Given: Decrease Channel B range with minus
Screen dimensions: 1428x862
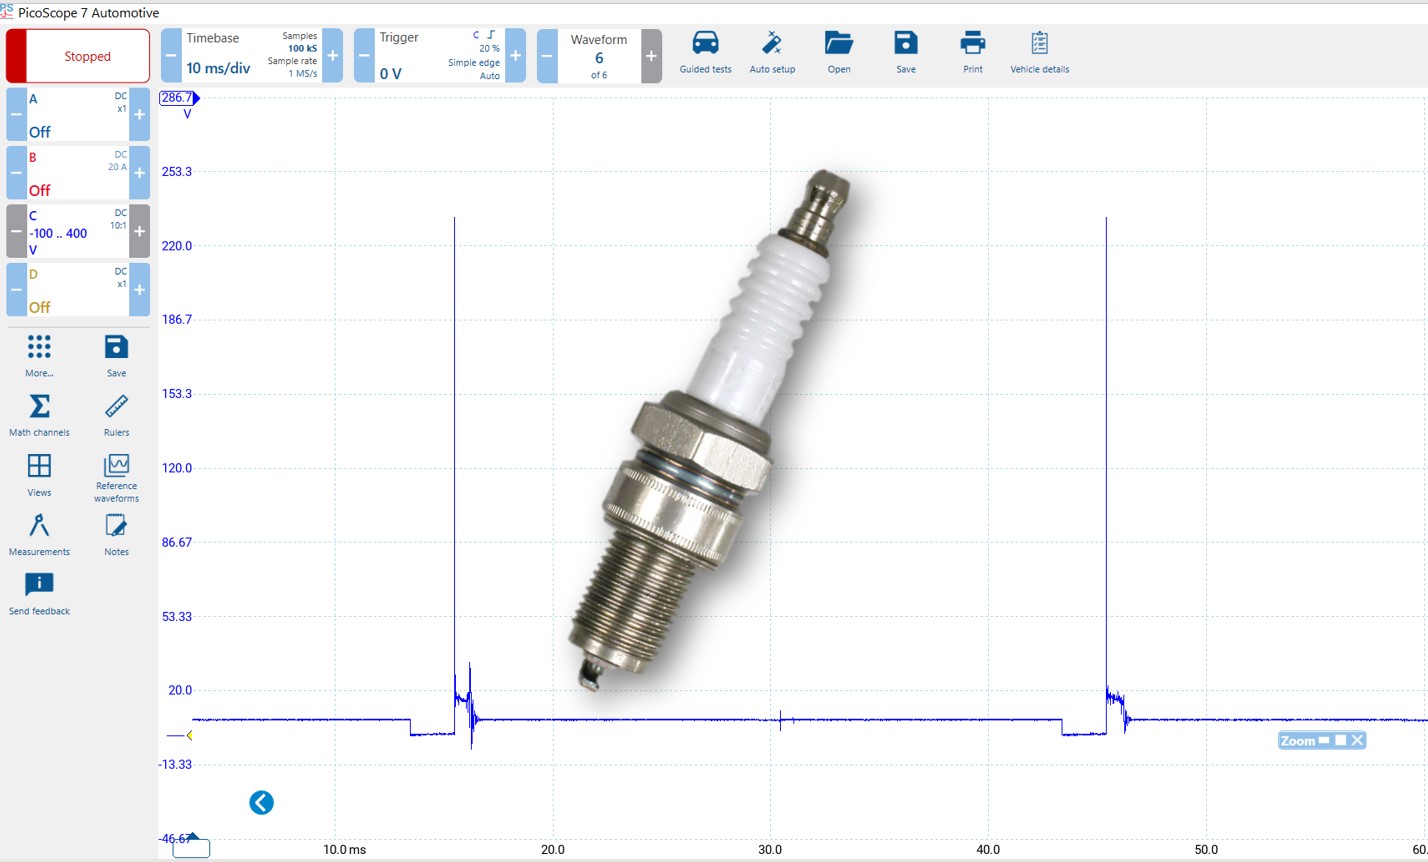Looking at the screenshot, I should [x=16, y=173].
